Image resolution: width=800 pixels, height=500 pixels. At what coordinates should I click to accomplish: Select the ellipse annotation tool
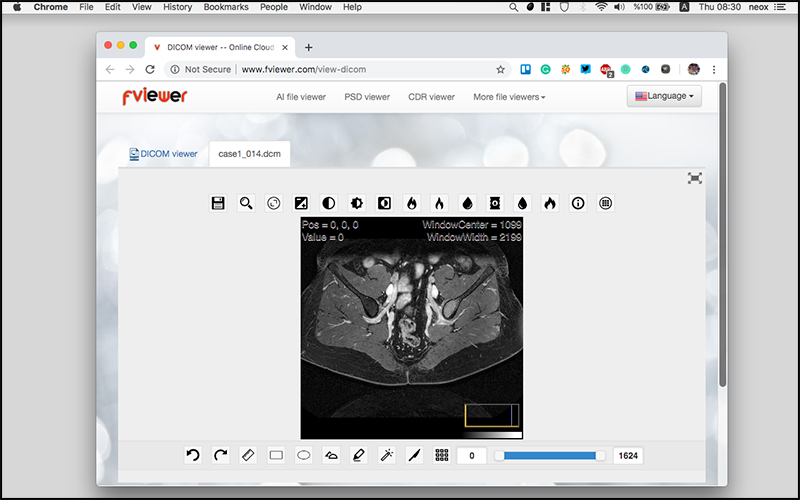pos(304,455)
